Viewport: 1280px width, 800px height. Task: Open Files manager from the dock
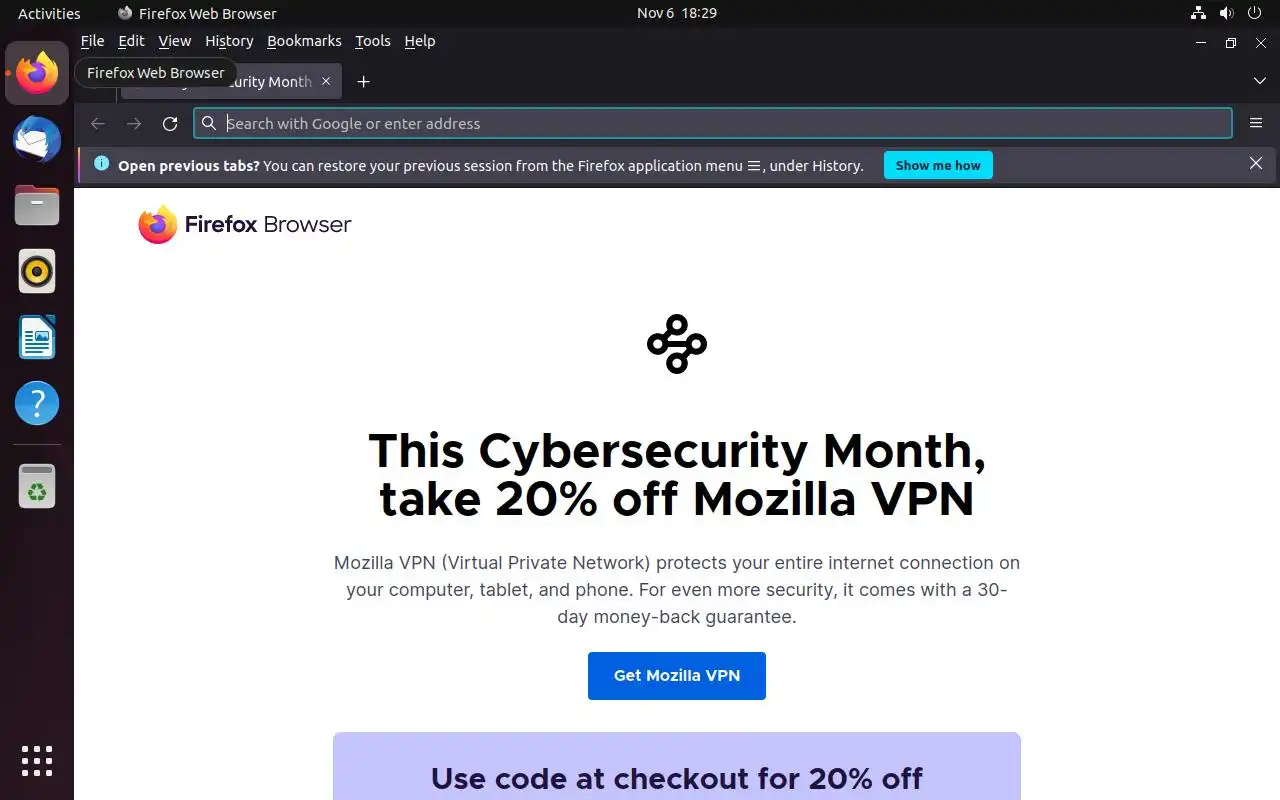click(x=37, y=205)
